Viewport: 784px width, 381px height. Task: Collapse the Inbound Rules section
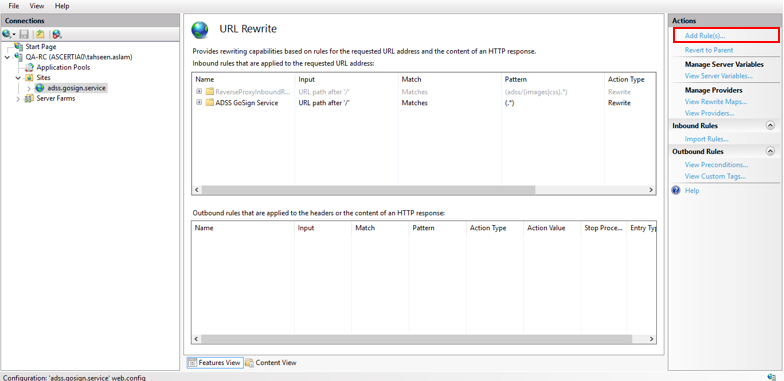point(770,126)
